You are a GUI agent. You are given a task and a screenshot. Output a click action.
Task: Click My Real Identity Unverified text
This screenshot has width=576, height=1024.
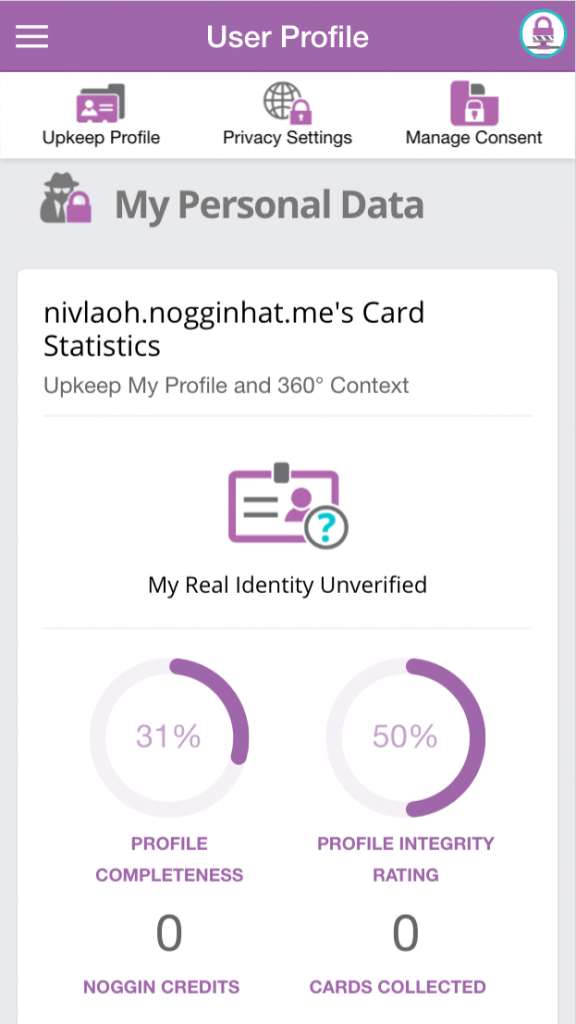pyautogui.click(x=287, y=584)
